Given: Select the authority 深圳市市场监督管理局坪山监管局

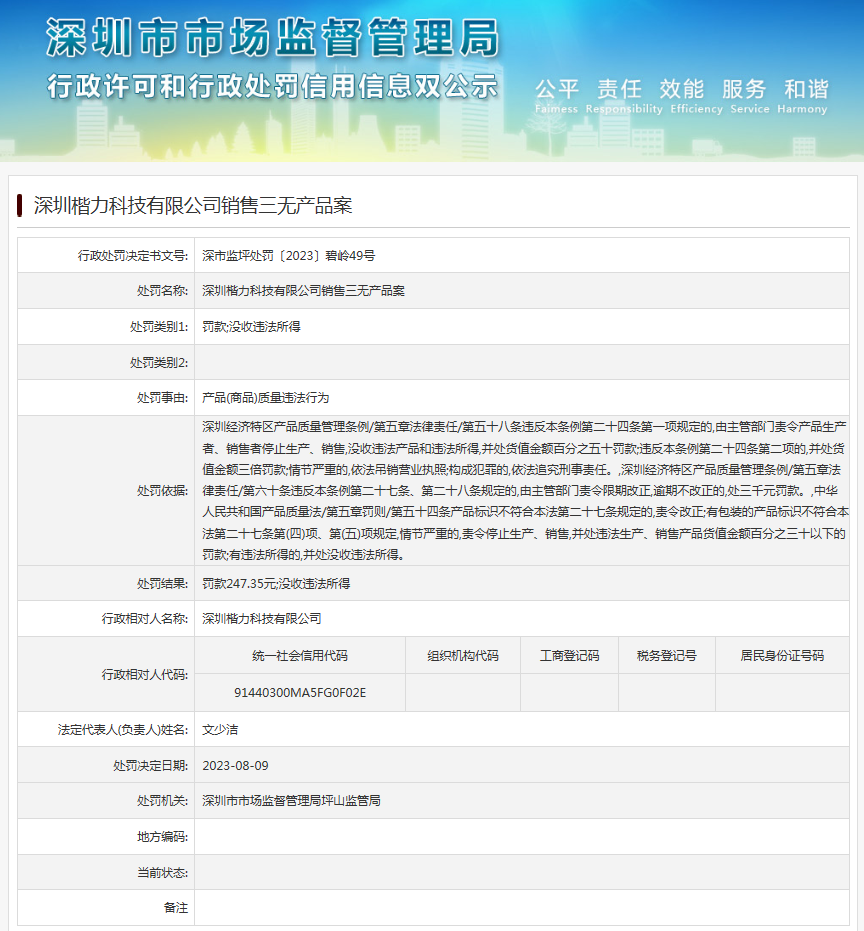Looking at the screenshot, I should pyautogui.click(x=291, y=801).
